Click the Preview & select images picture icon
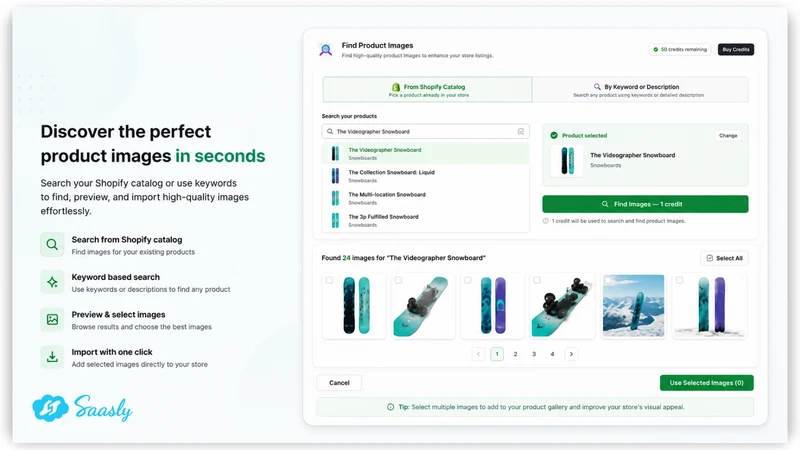The width and height of the screenshot is (800, 450). pyautogui.click(x=52, y=319)
